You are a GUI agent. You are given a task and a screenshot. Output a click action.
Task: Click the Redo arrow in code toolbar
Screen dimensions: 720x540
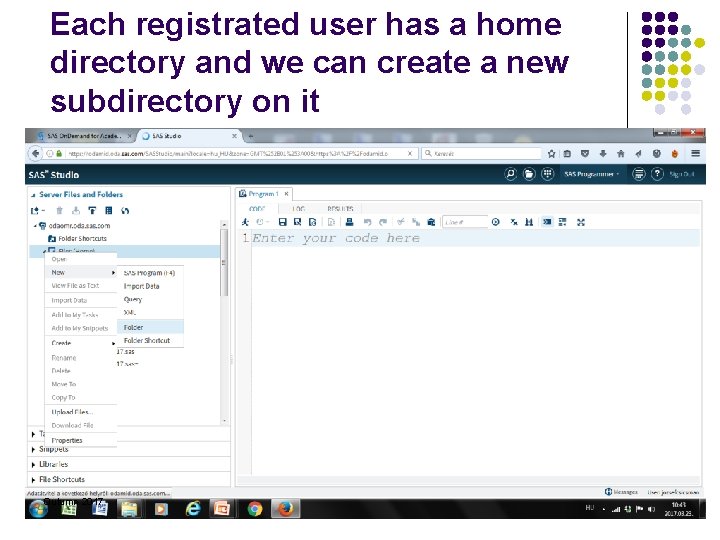[x=382, y=222]
